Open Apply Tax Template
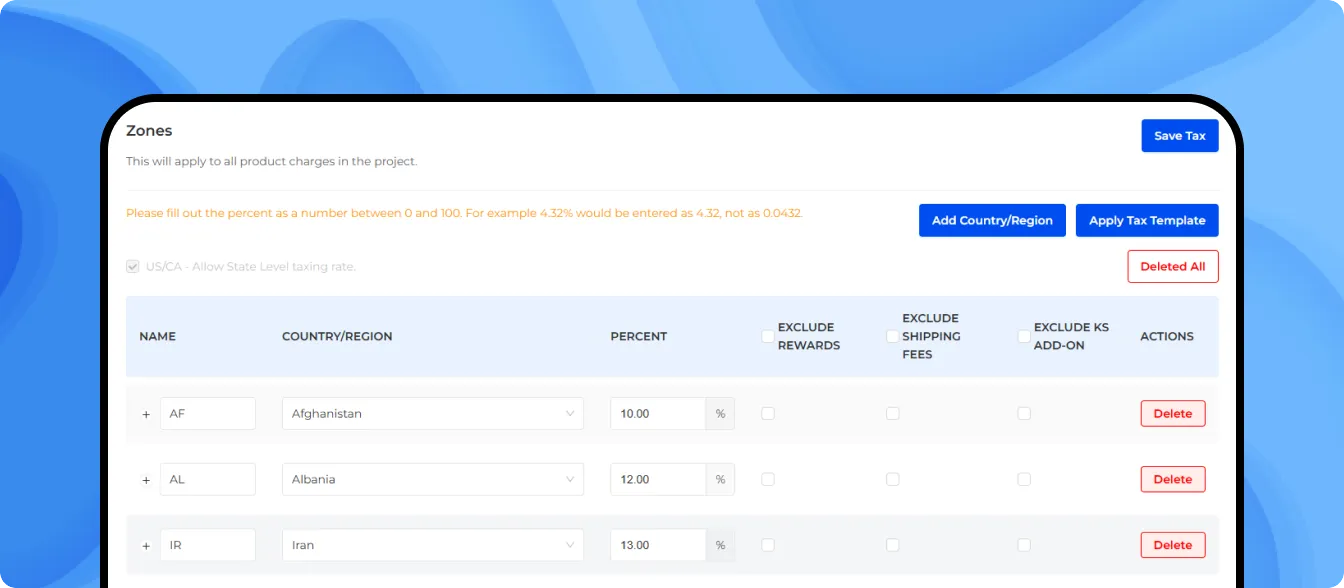Image resolution: width=1344 pixels, height=588 pixels. tap(1147, 220)
